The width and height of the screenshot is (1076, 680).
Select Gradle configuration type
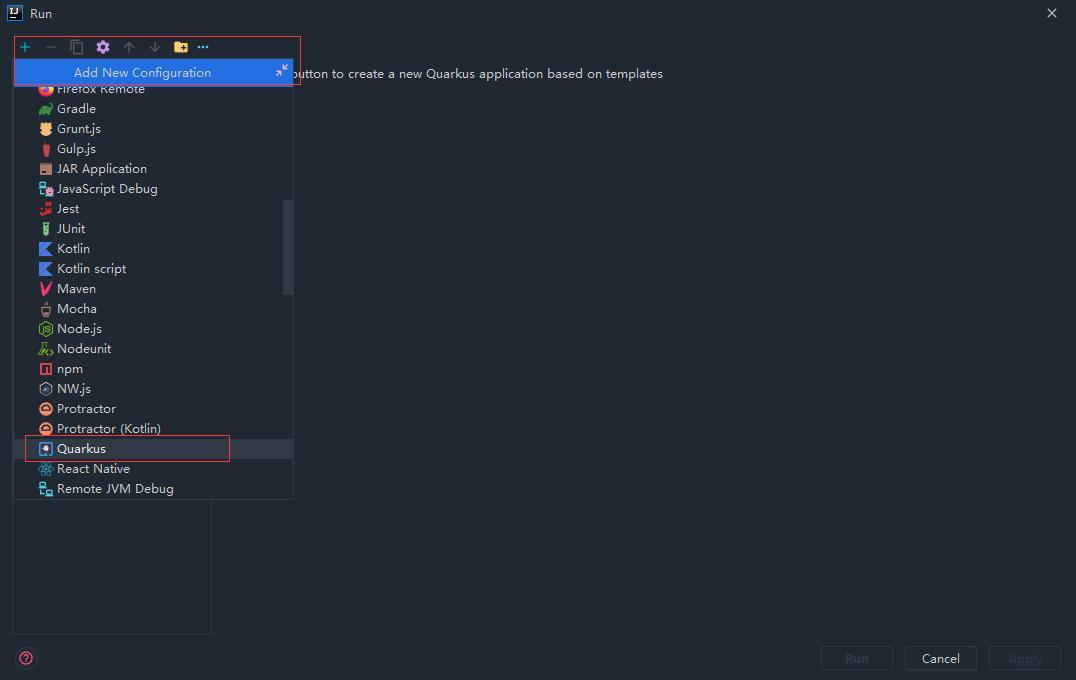click(x=154, y=109)
